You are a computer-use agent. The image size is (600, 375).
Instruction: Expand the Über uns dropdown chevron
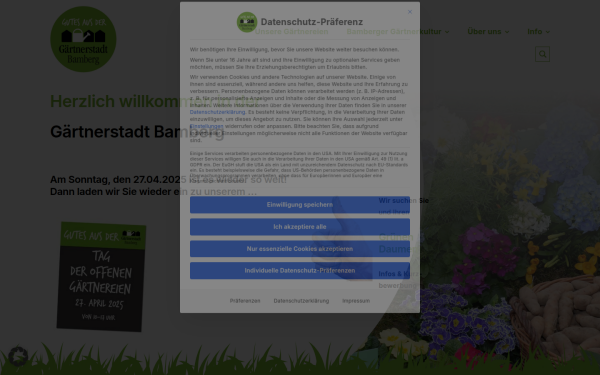tap(507, 32)
